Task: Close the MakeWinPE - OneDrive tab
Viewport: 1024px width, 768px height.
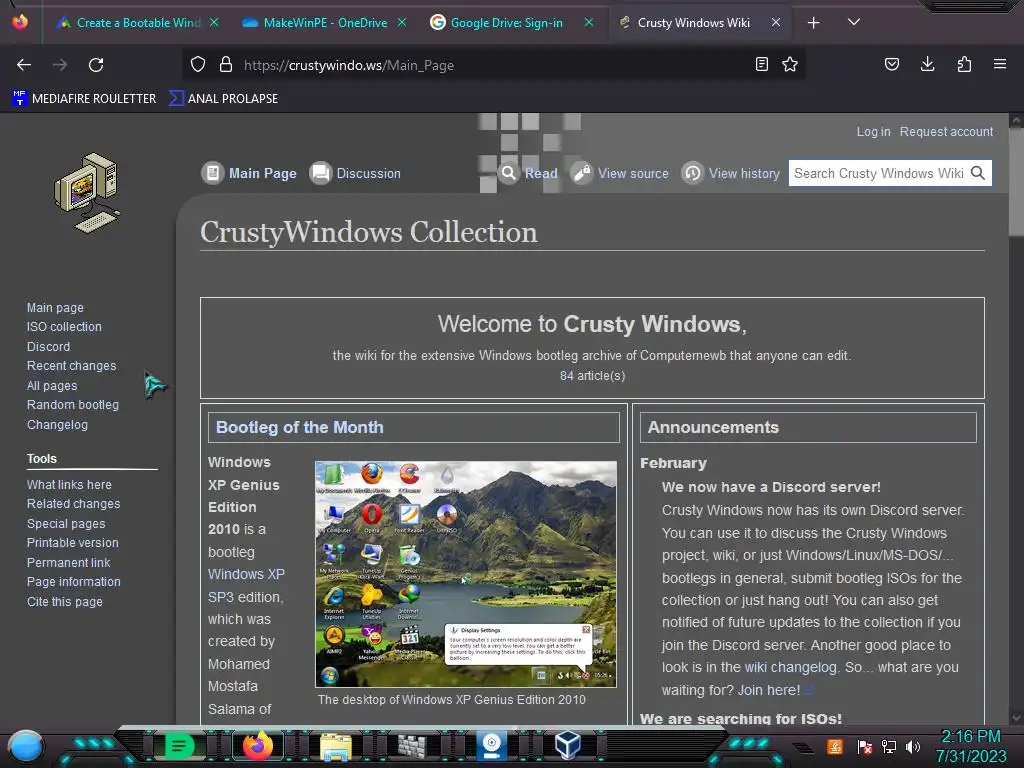Action: 402,23
